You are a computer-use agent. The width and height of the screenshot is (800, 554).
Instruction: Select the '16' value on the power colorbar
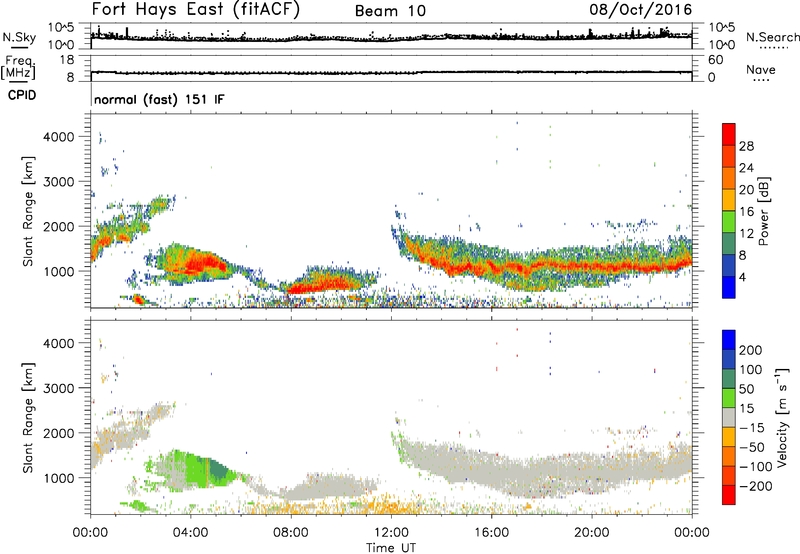pyautogui.click(x=746, y=212)
